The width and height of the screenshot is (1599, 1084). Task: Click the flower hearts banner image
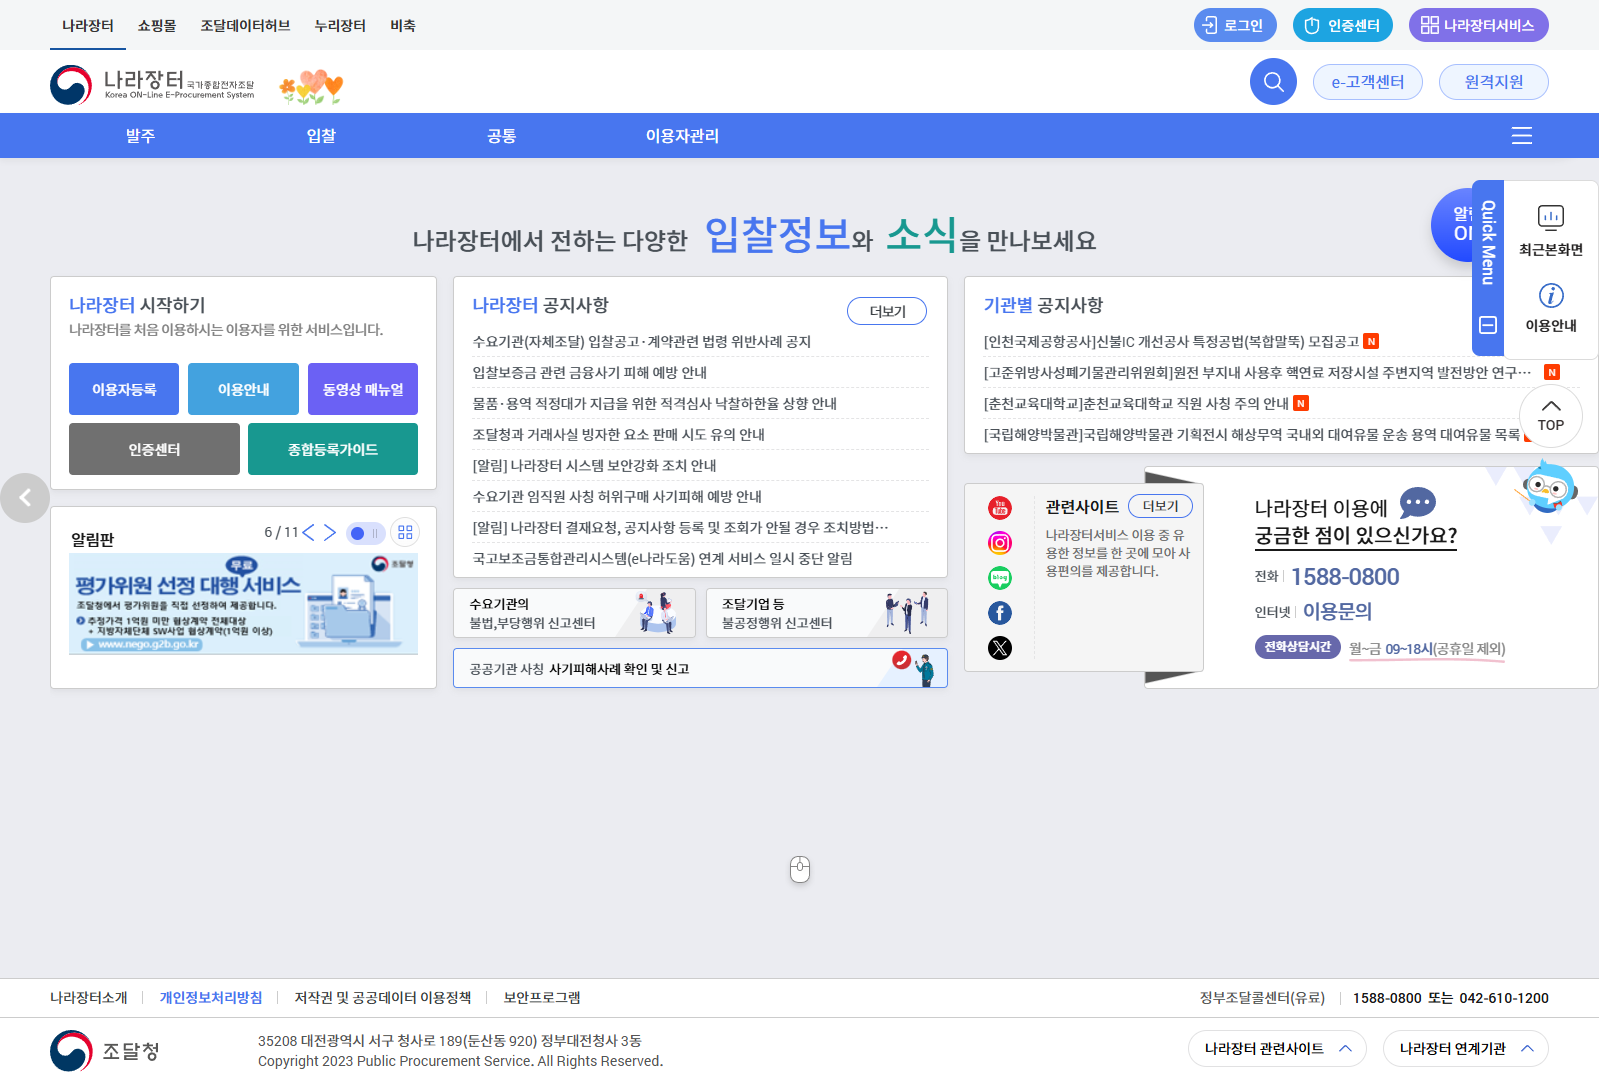[x=311, y=87]
